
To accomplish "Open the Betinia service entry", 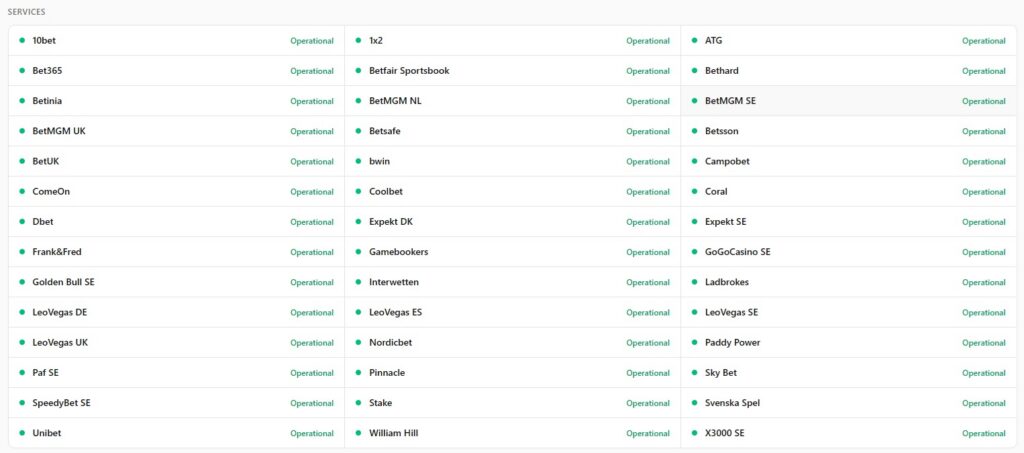I will click(x=176, y=101).
